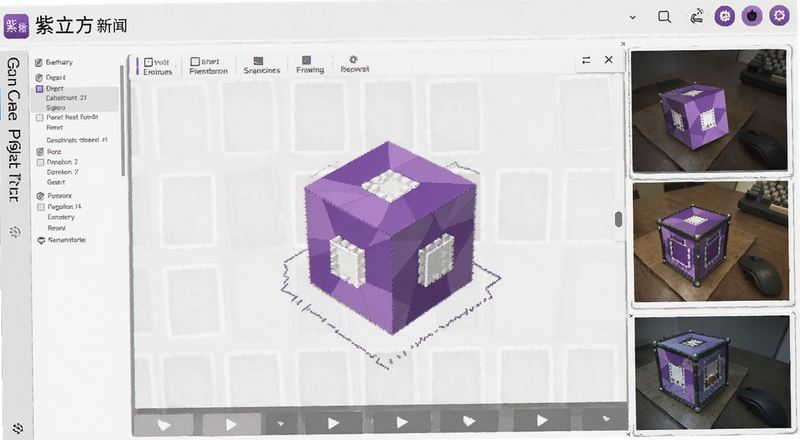Screen dimensions: 800x440
Task: Open the plain purple gear settings icon
Action: [779, 16]
